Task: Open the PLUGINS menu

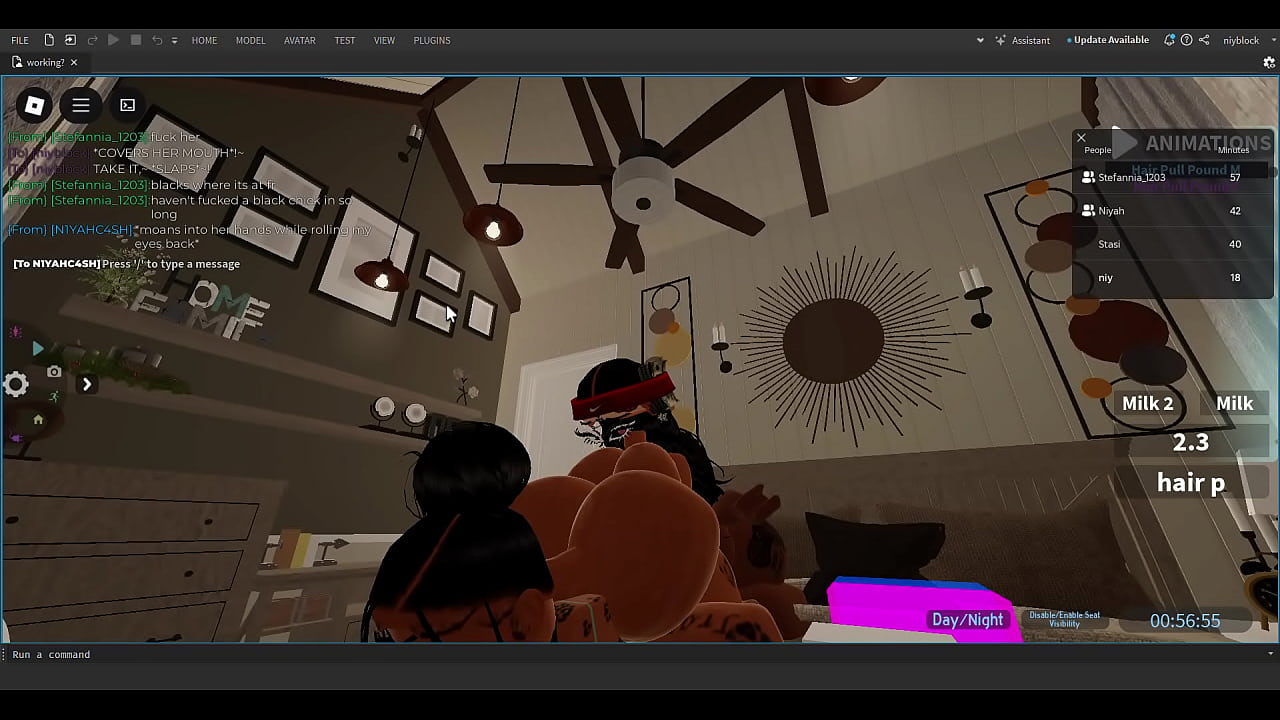Action: 432,40
